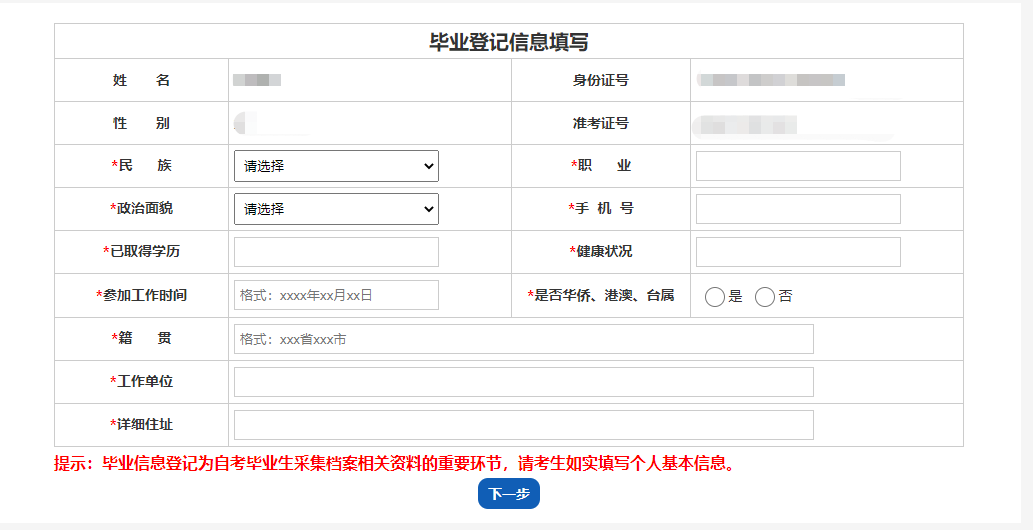Focus the 职业 text field
Screen dimensions: 1033x530
pos(798,166)
